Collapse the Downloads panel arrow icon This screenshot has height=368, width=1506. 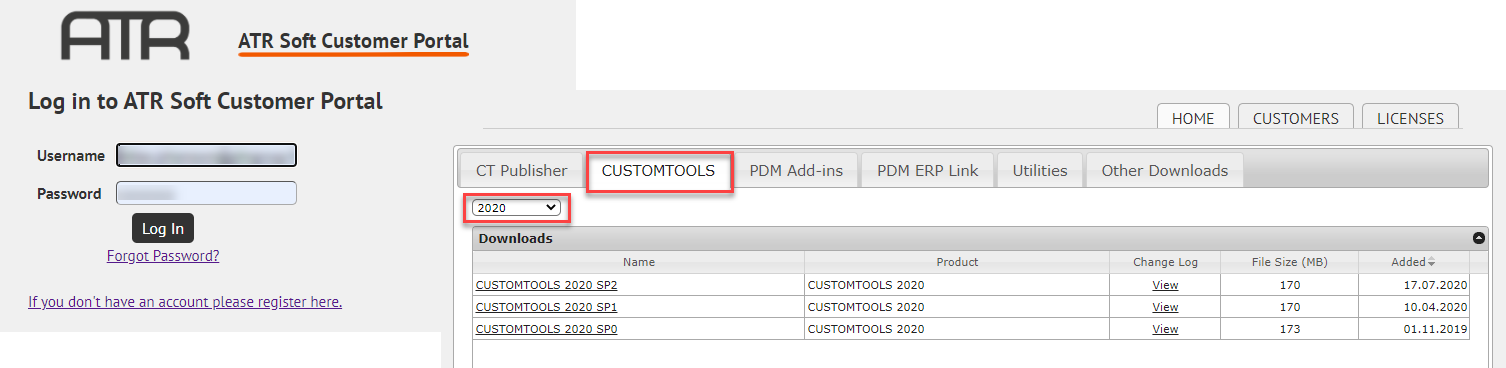tap(1479, 238)
